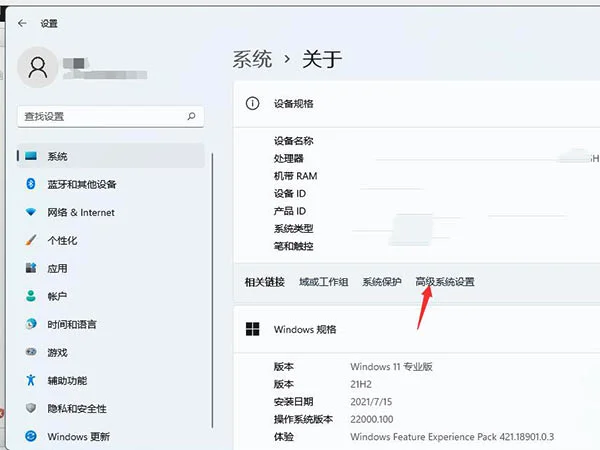Collapse the 设备规格 section header
This screenshot has height=450, width=600.
tap(417, 104)
